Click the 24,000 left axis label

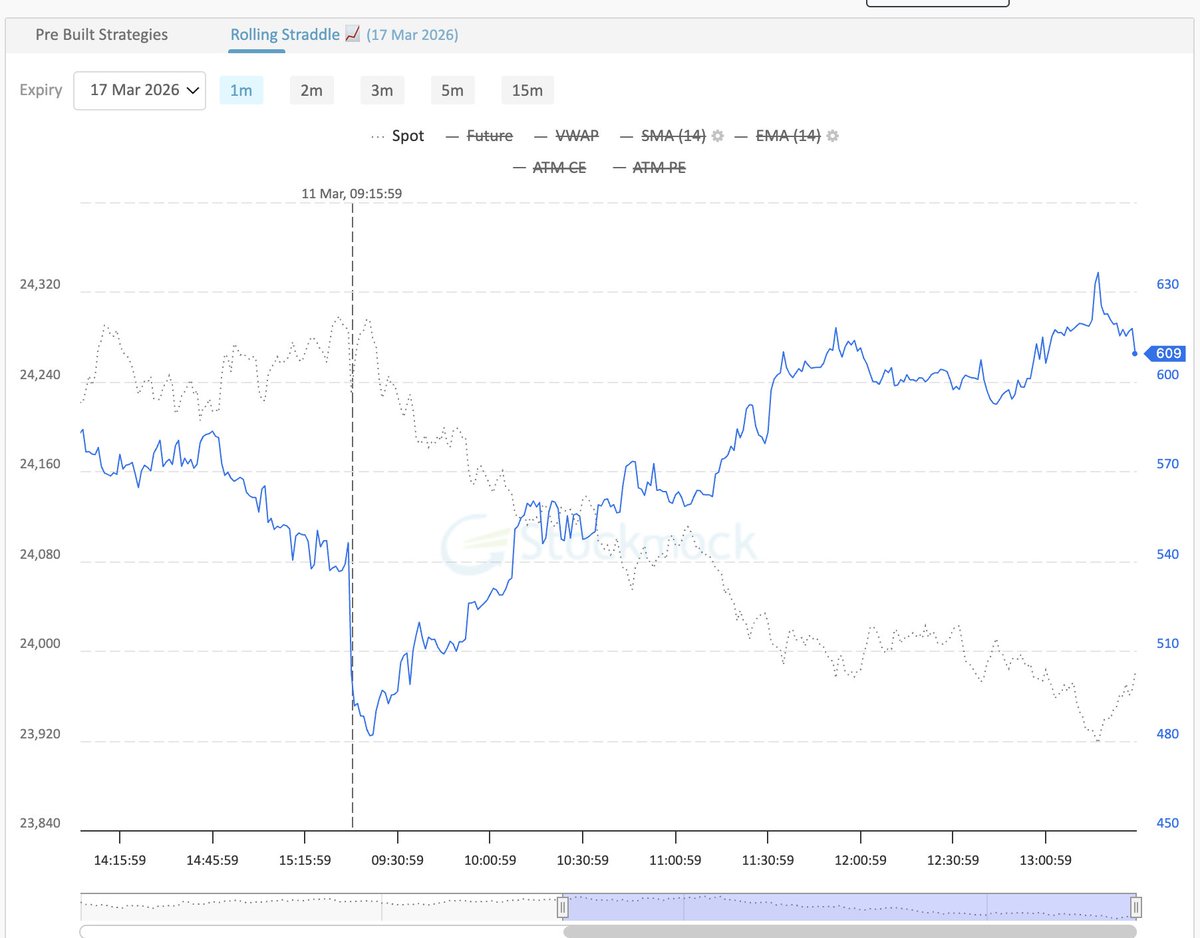point(40,643)
